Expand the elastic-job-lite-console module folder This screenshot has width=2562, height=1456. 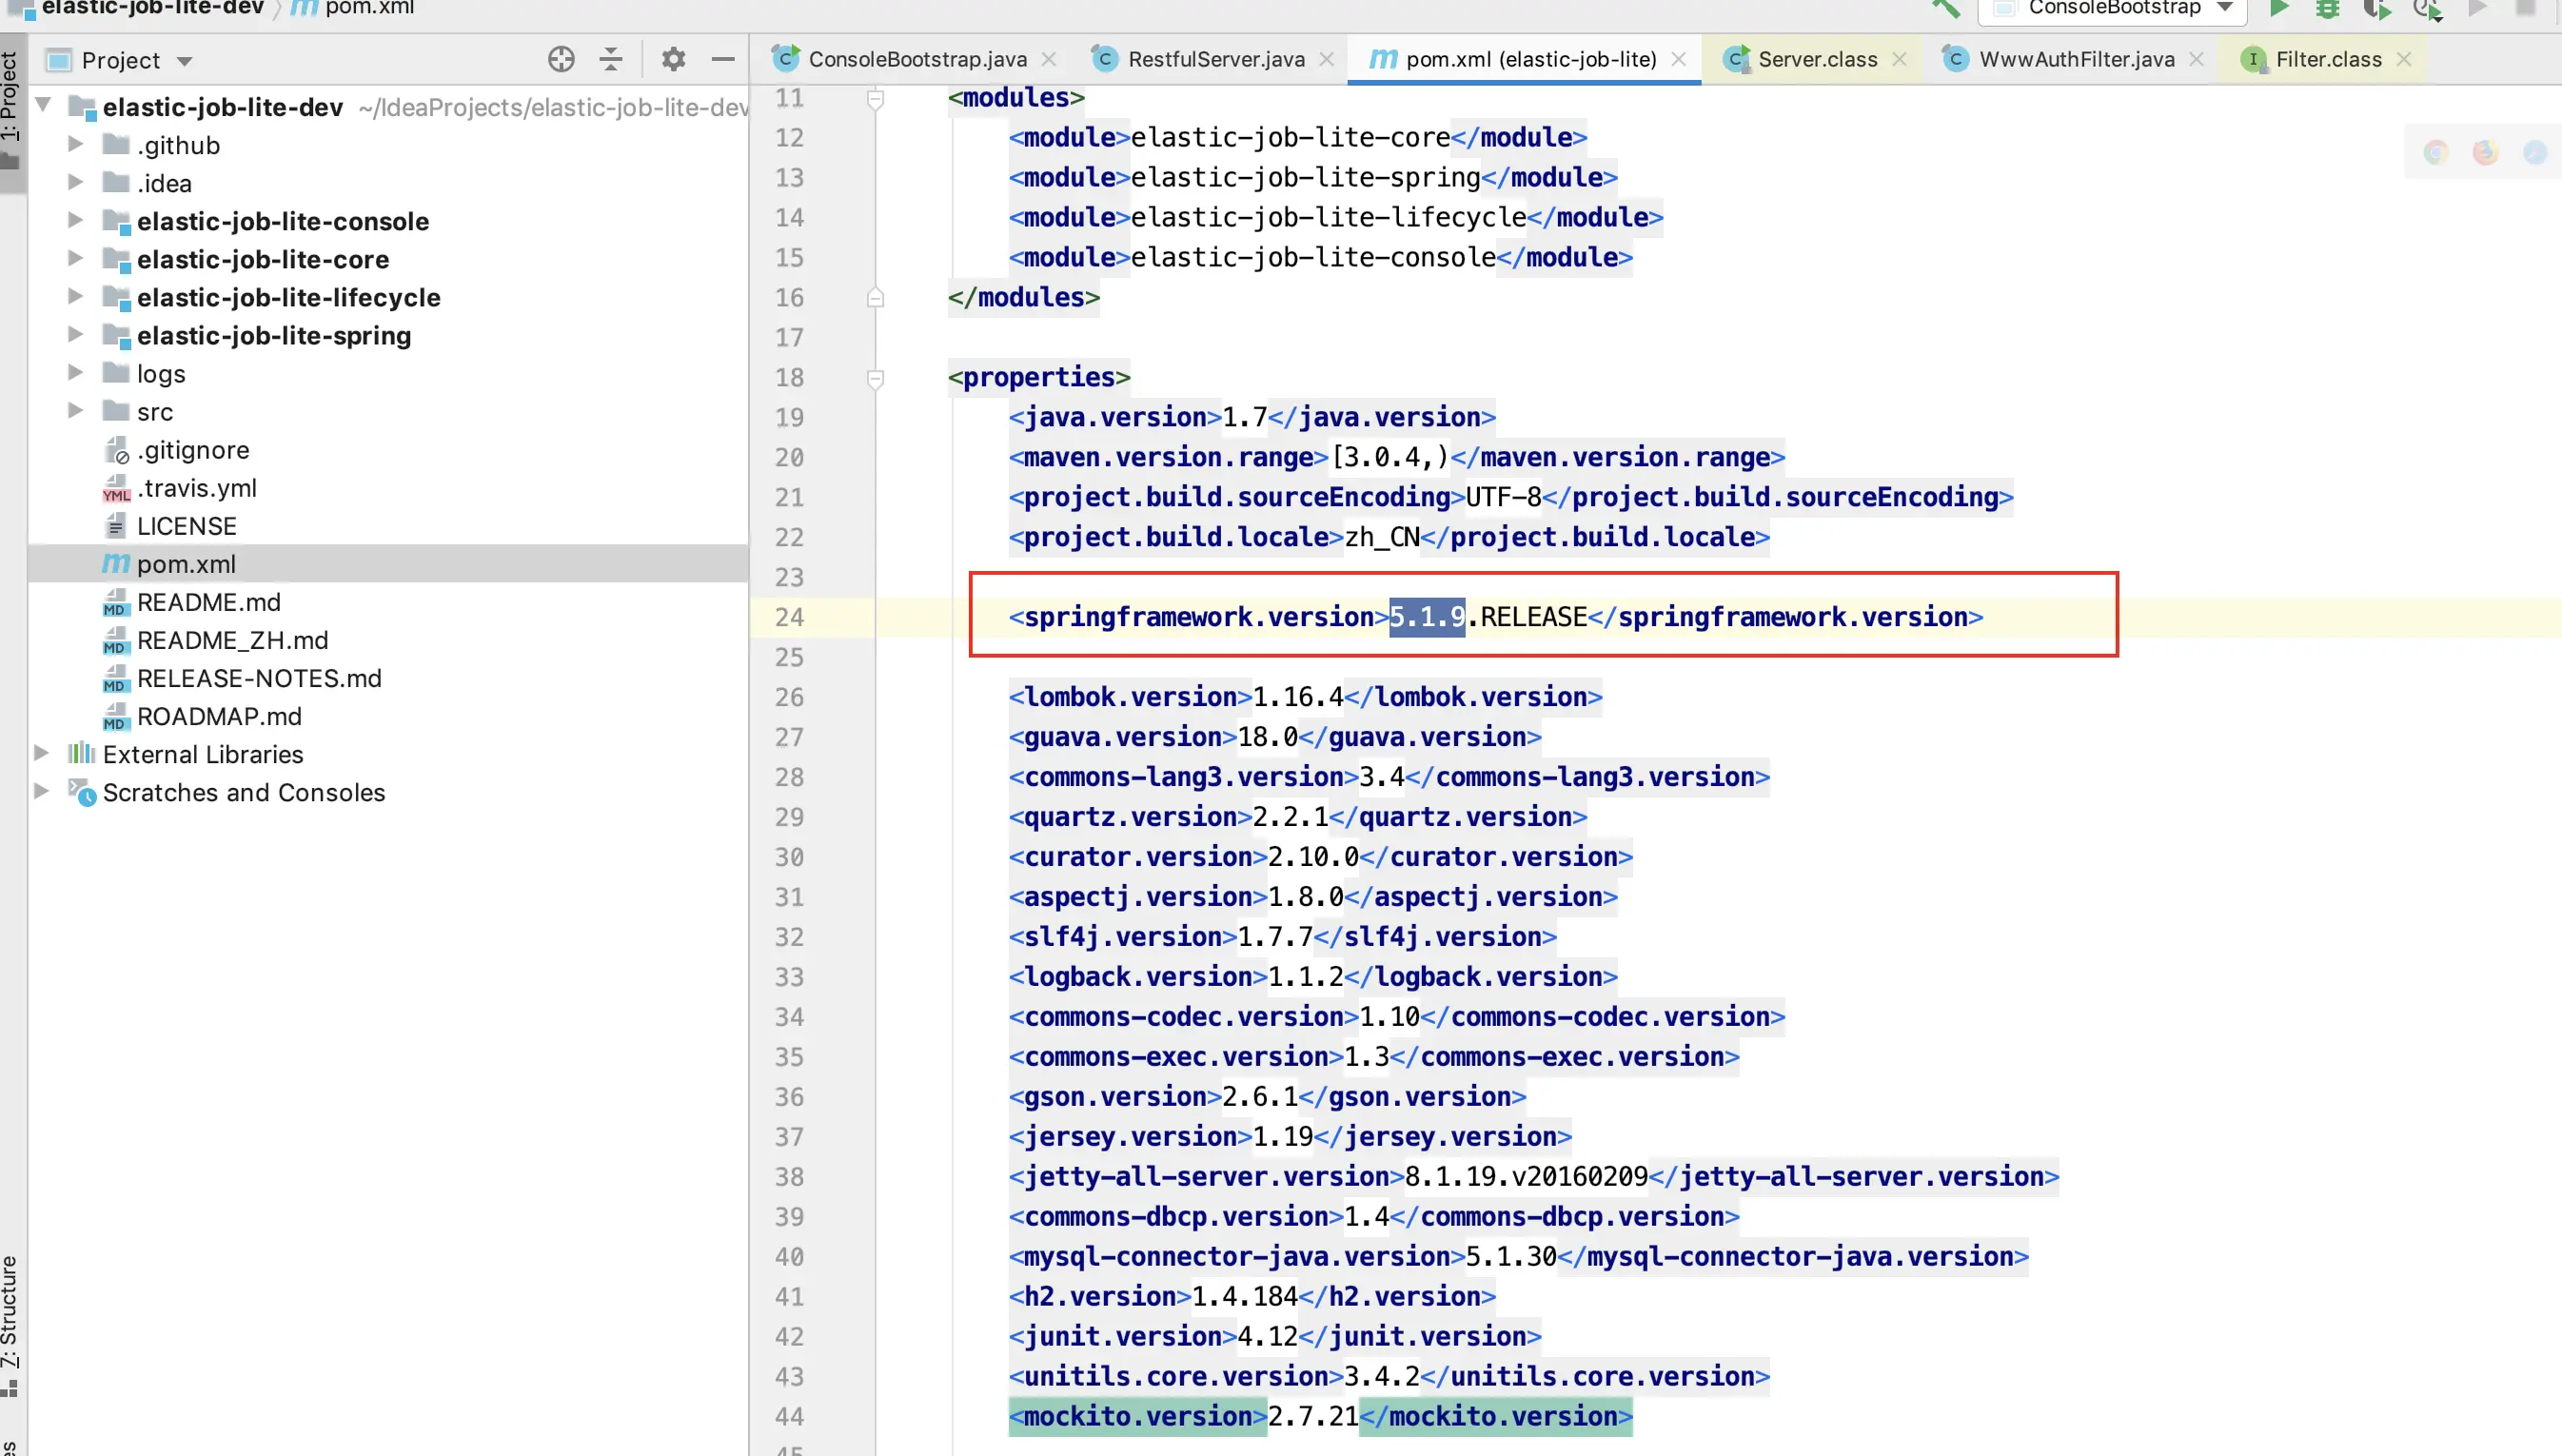click(75, 220)
